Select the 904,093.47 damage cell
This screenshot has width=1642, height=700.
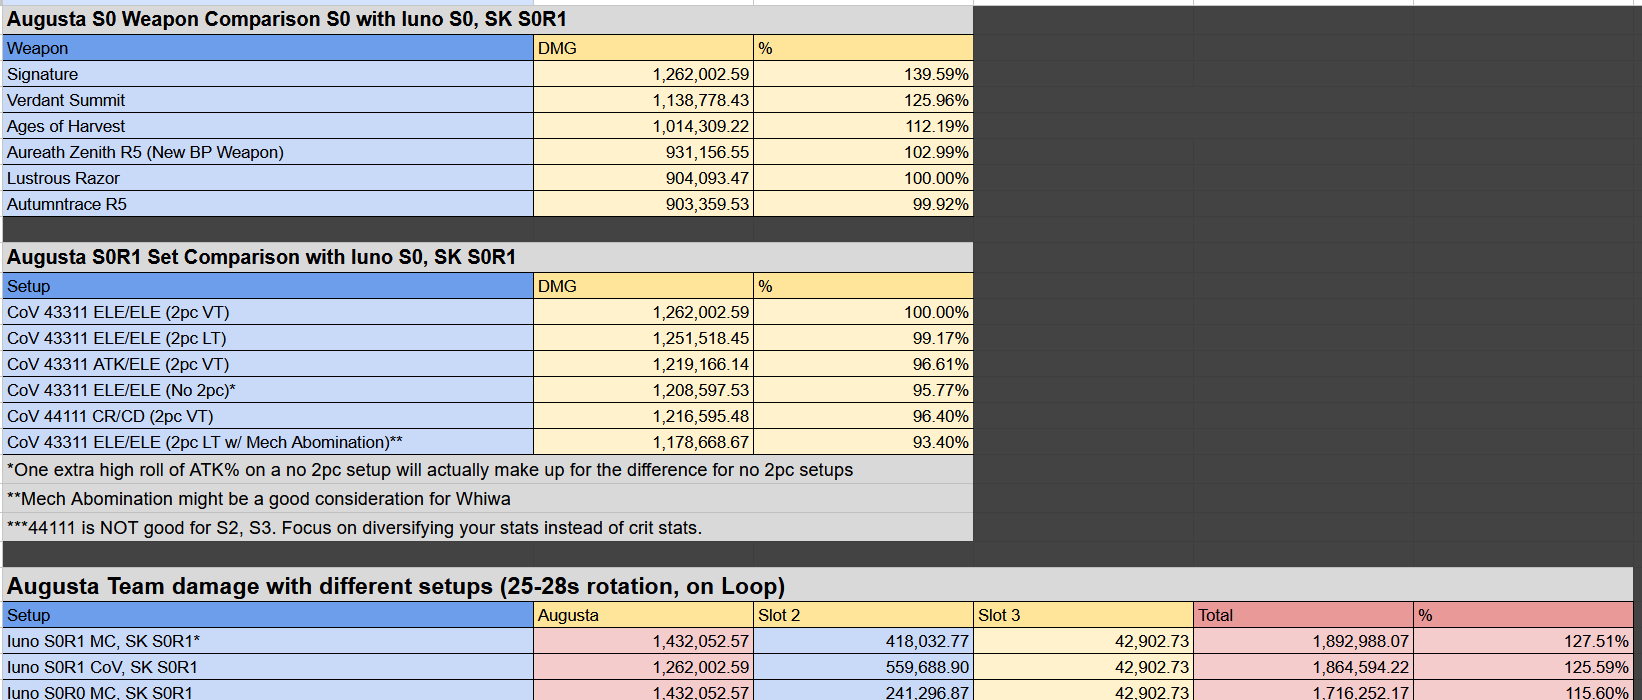(643, 178)
